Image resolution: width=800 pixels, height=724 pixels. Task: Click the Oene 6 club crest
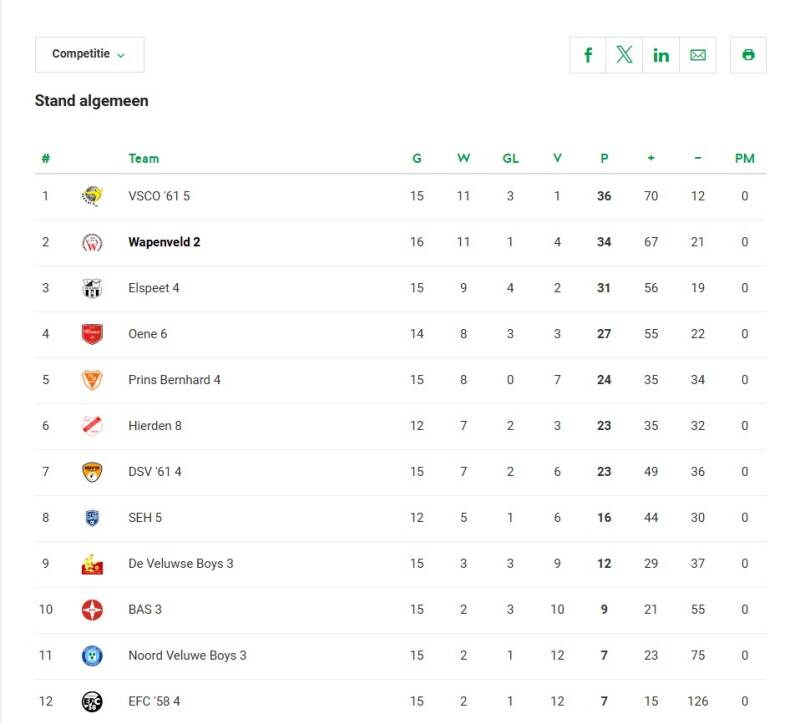pos(92,334)
